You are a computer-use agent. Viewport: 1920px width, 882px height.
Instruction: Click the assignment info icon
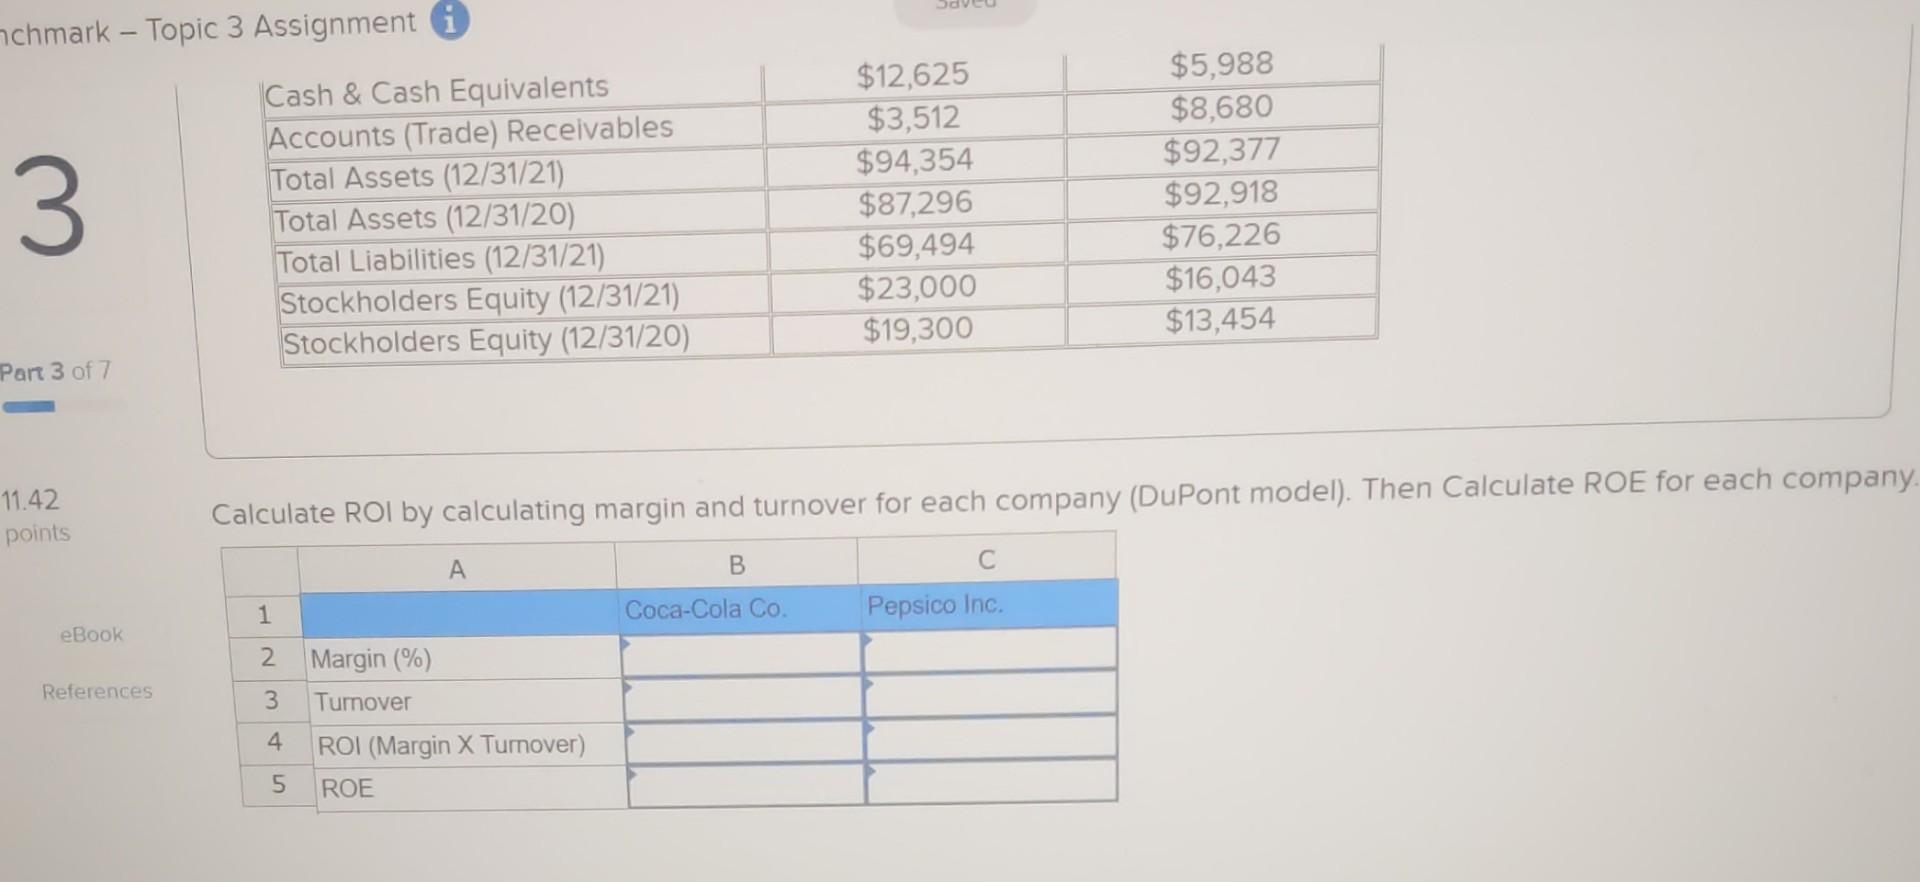click(451, 22)
